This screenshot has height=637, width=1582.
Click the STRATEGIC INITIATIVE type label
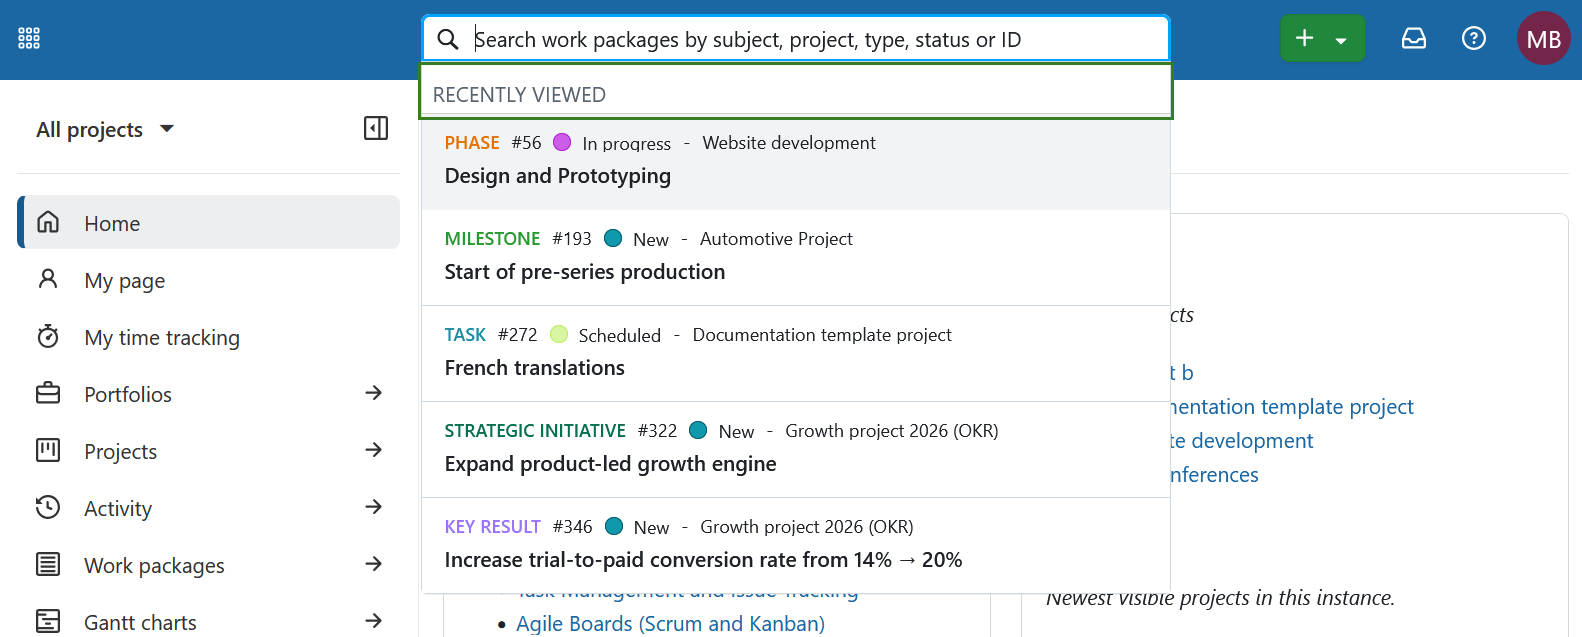[x=535, y=431]
